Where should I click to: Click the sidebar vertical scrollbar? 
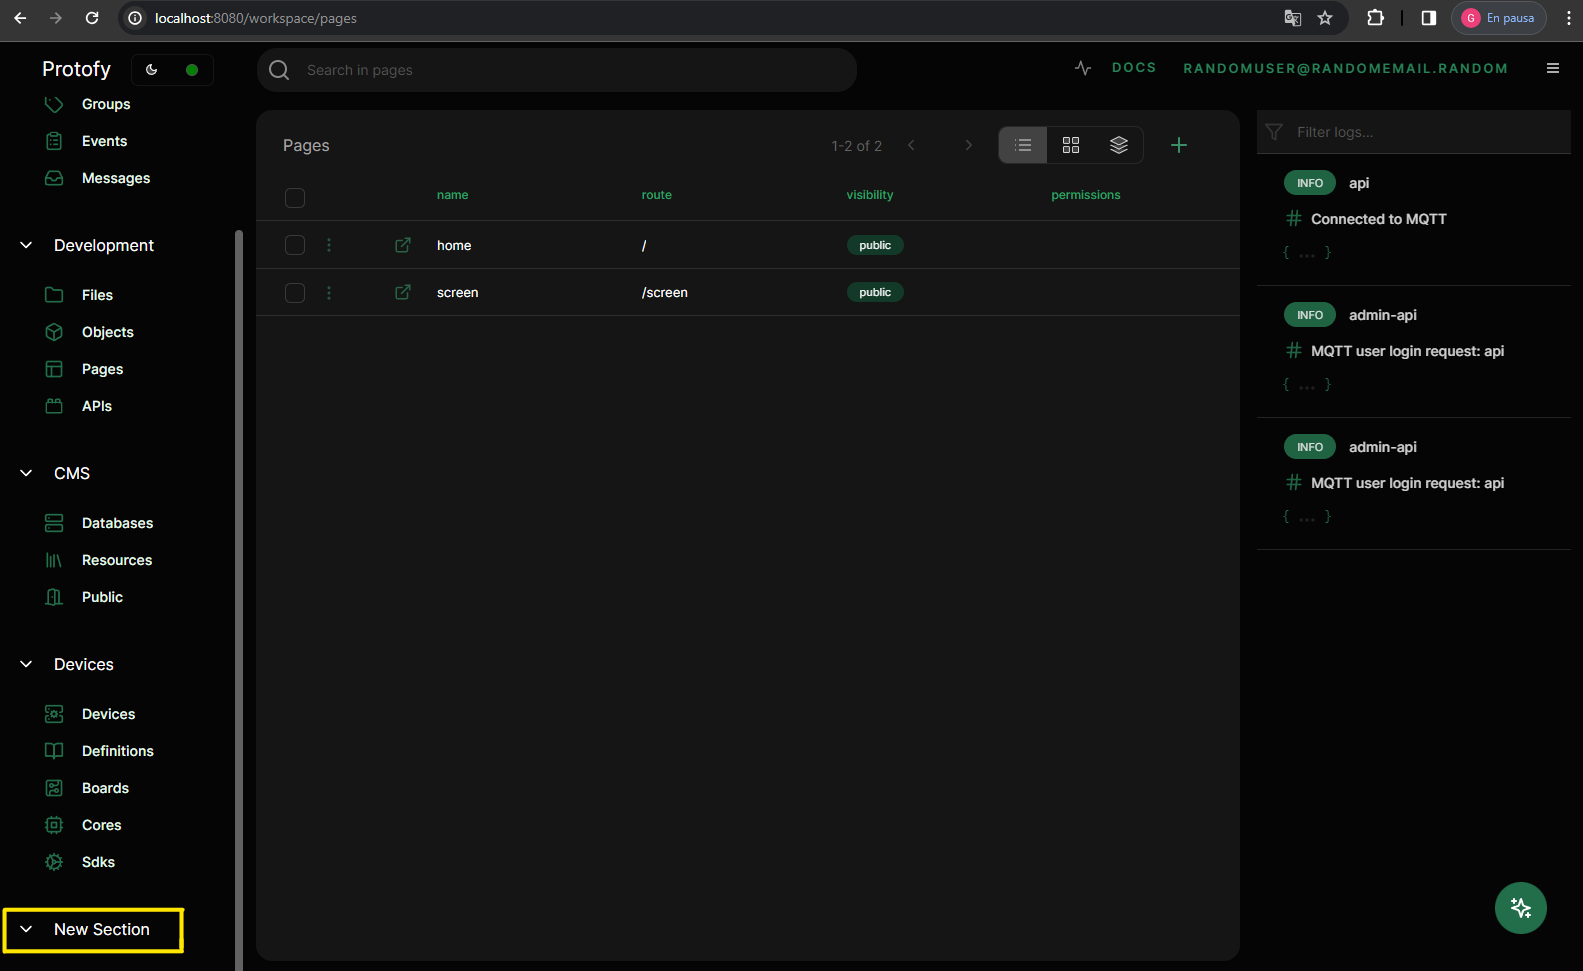coord(239,600)
